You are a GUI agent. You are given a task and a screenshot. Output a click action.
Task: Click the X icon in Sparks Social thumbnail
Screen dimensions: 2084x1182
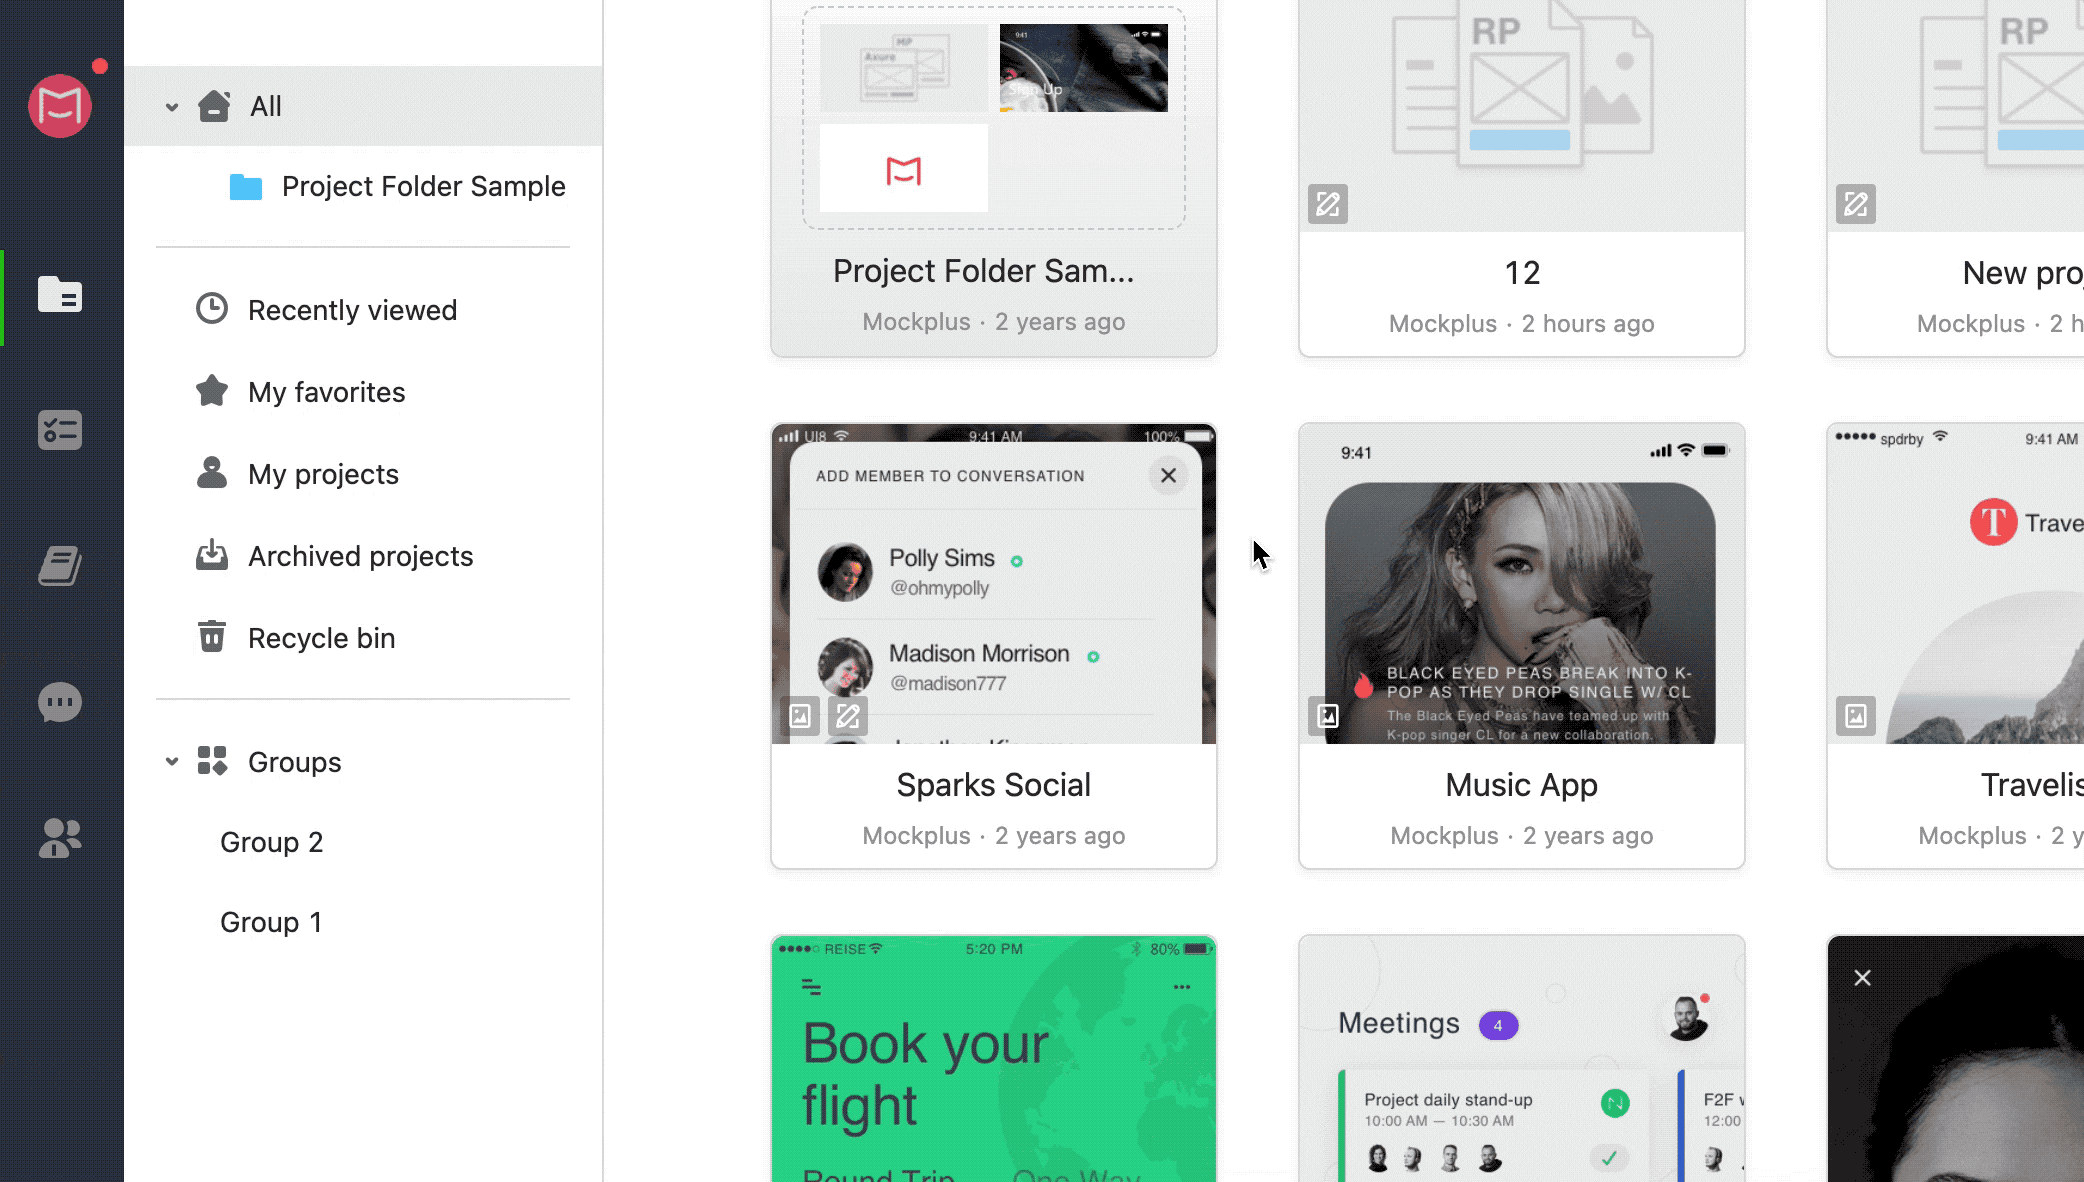(1168, 475)
